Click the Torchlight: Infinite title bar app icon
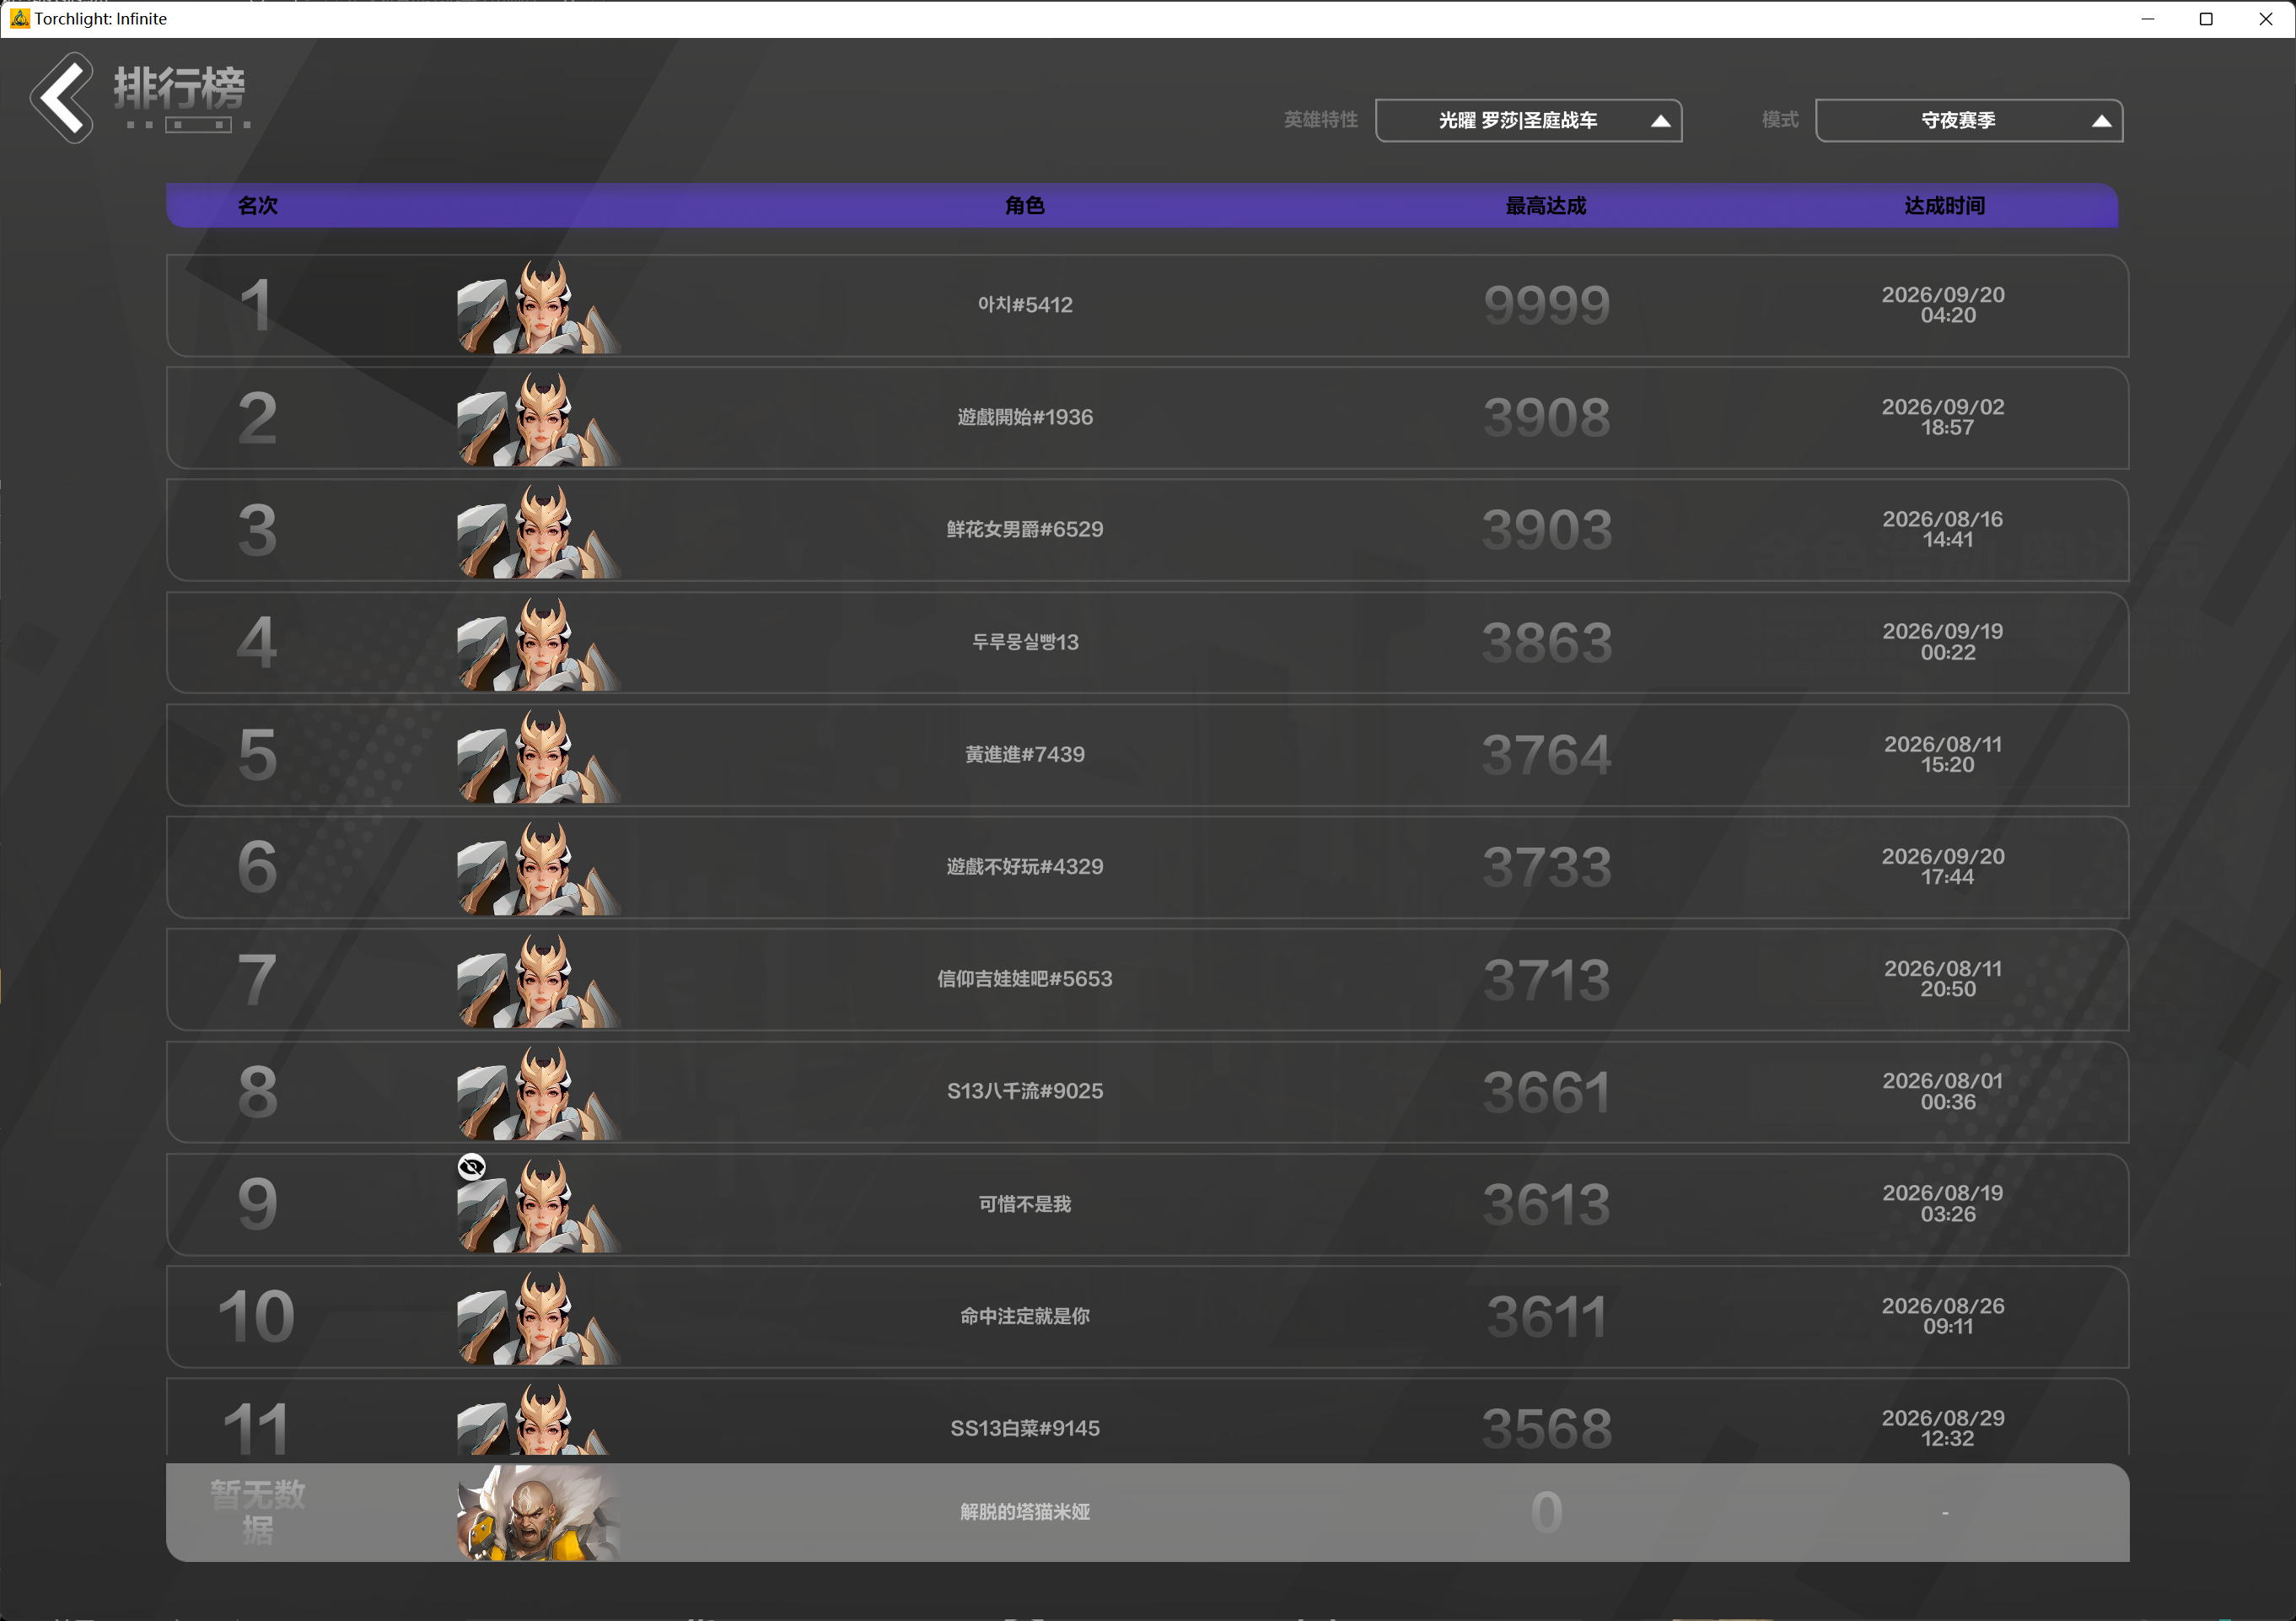The width and height of the screenshot is (2296, 1621). coord(19,18)
